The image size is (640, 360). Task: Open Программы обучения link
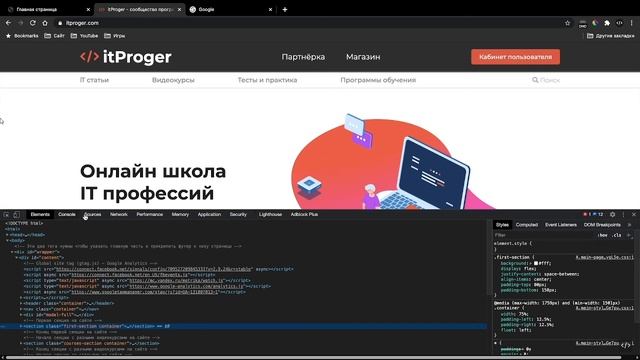tap(378, 80)
